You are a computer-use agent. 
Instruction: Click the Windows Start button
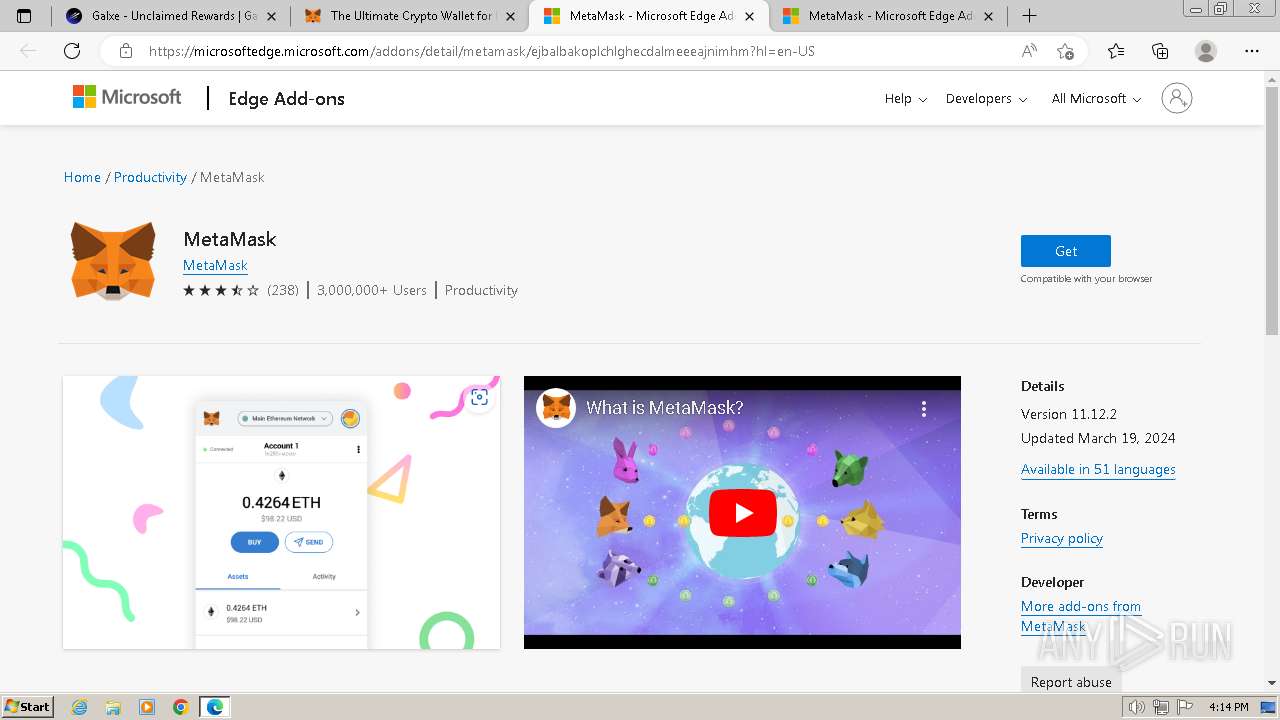[x=27, y=707]
